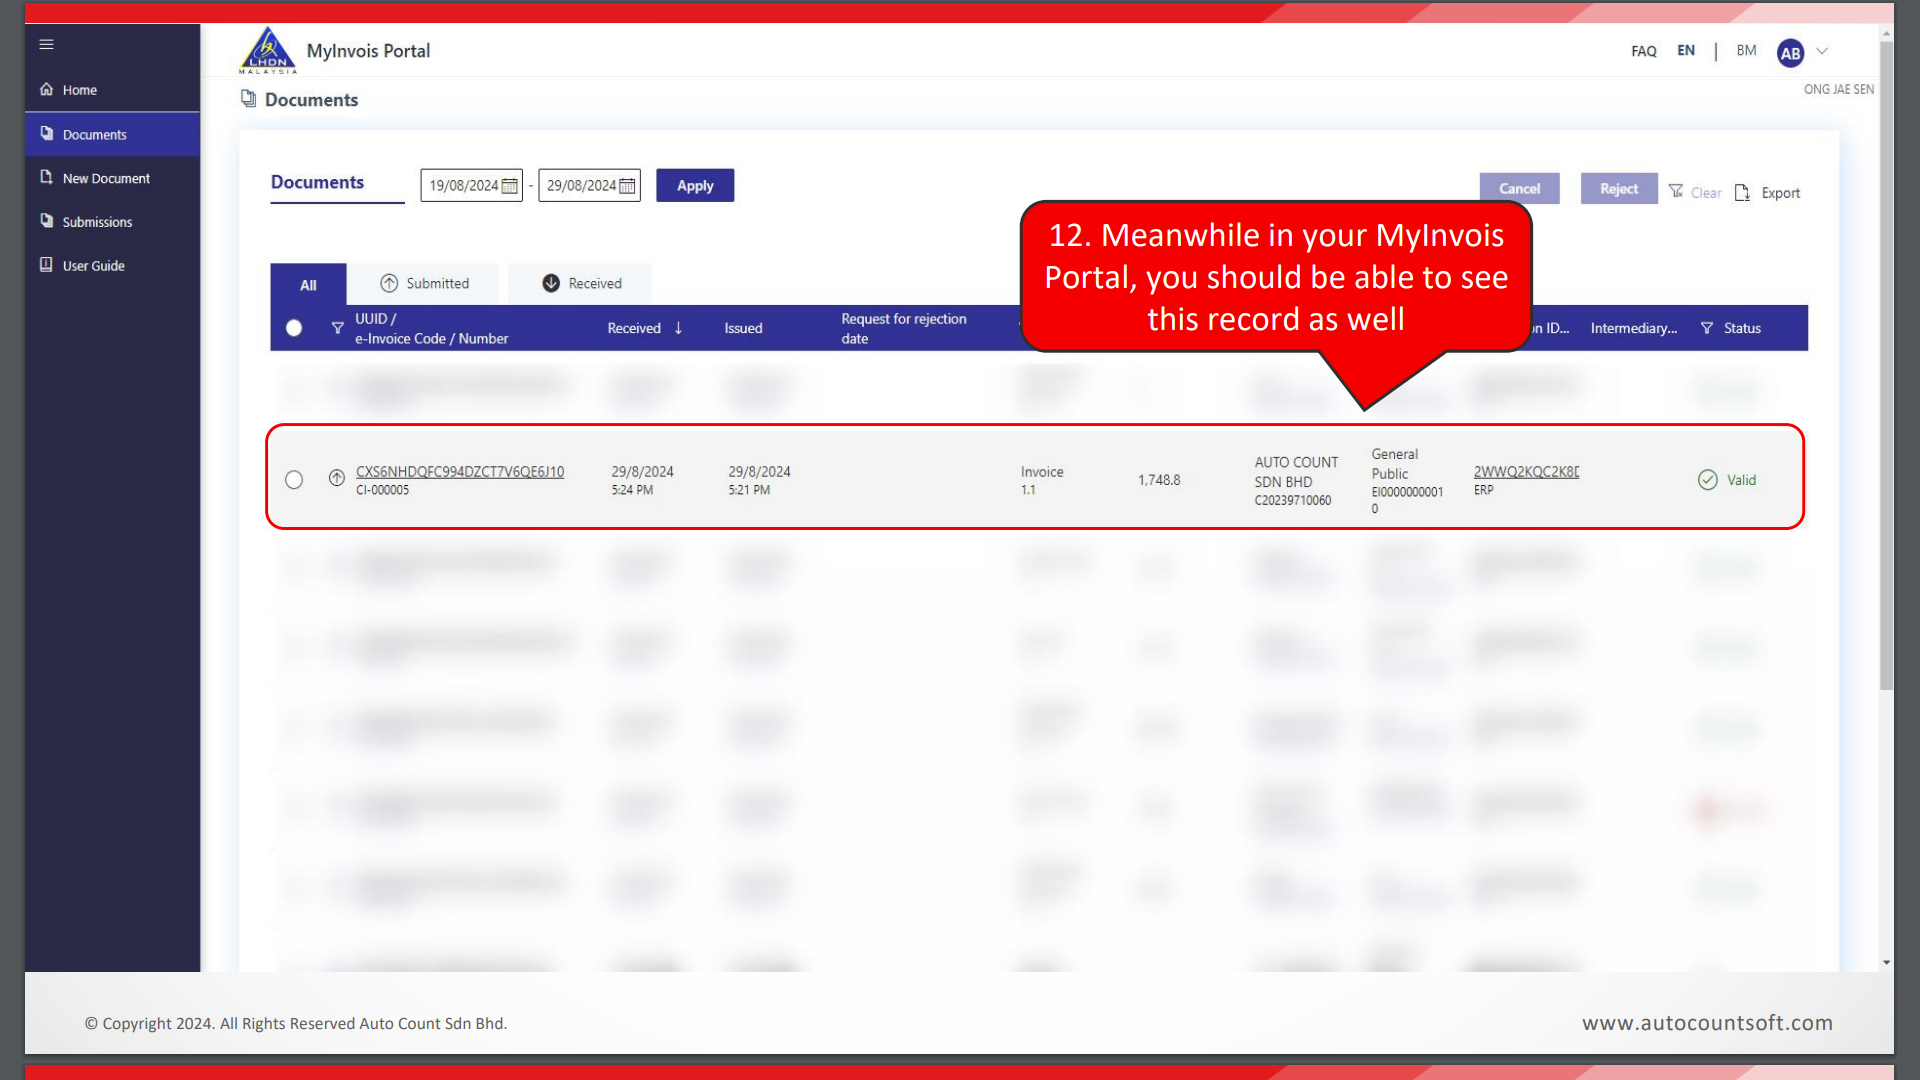Click the Clear filter icon
The width and height of the screenshot is (1920, 1080).
1676,191
